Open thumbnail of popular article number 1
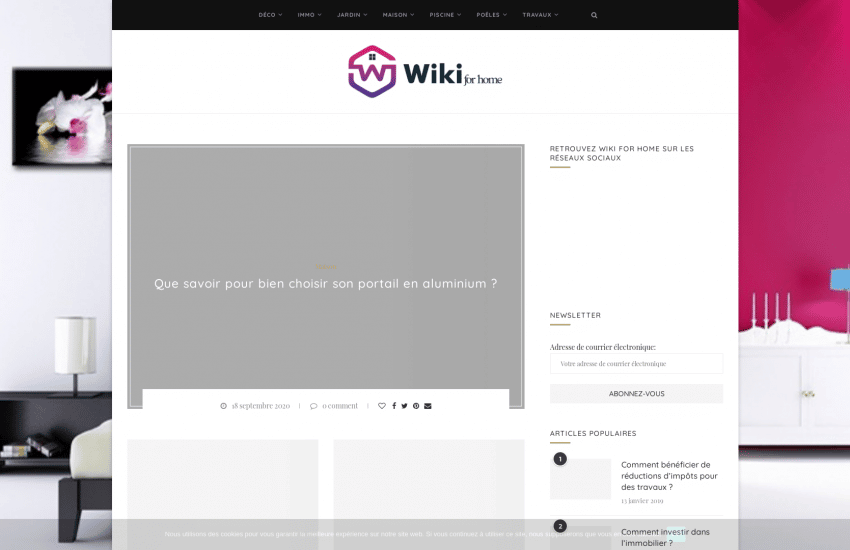The height and width of the screenshot is (550, 850). 580,479
